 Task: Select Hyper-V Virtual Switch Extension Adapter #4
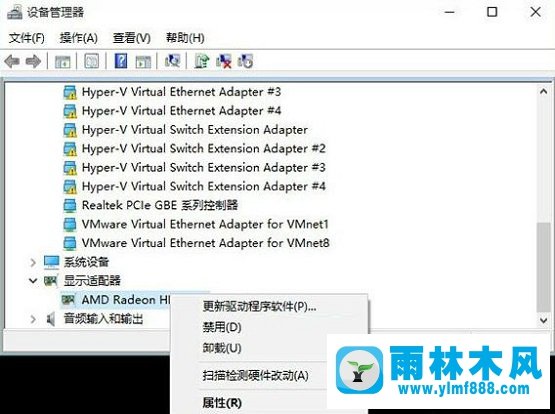tap(204, 186)
